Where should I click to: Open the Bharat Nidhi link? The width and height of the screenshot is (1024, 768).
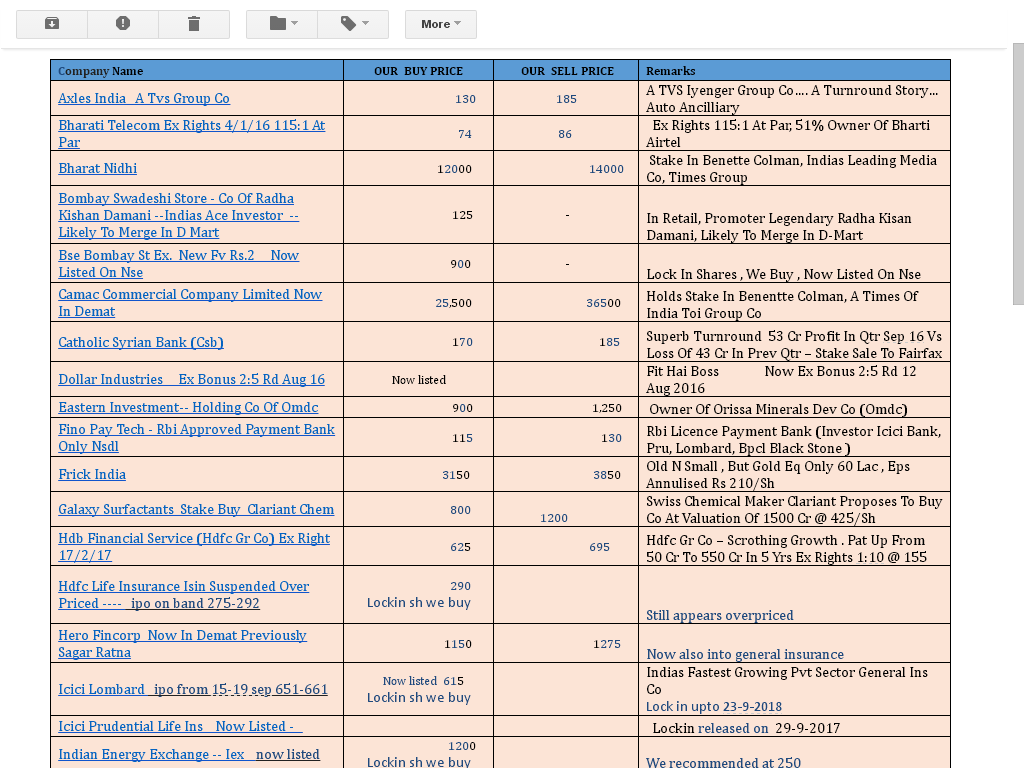97,168
